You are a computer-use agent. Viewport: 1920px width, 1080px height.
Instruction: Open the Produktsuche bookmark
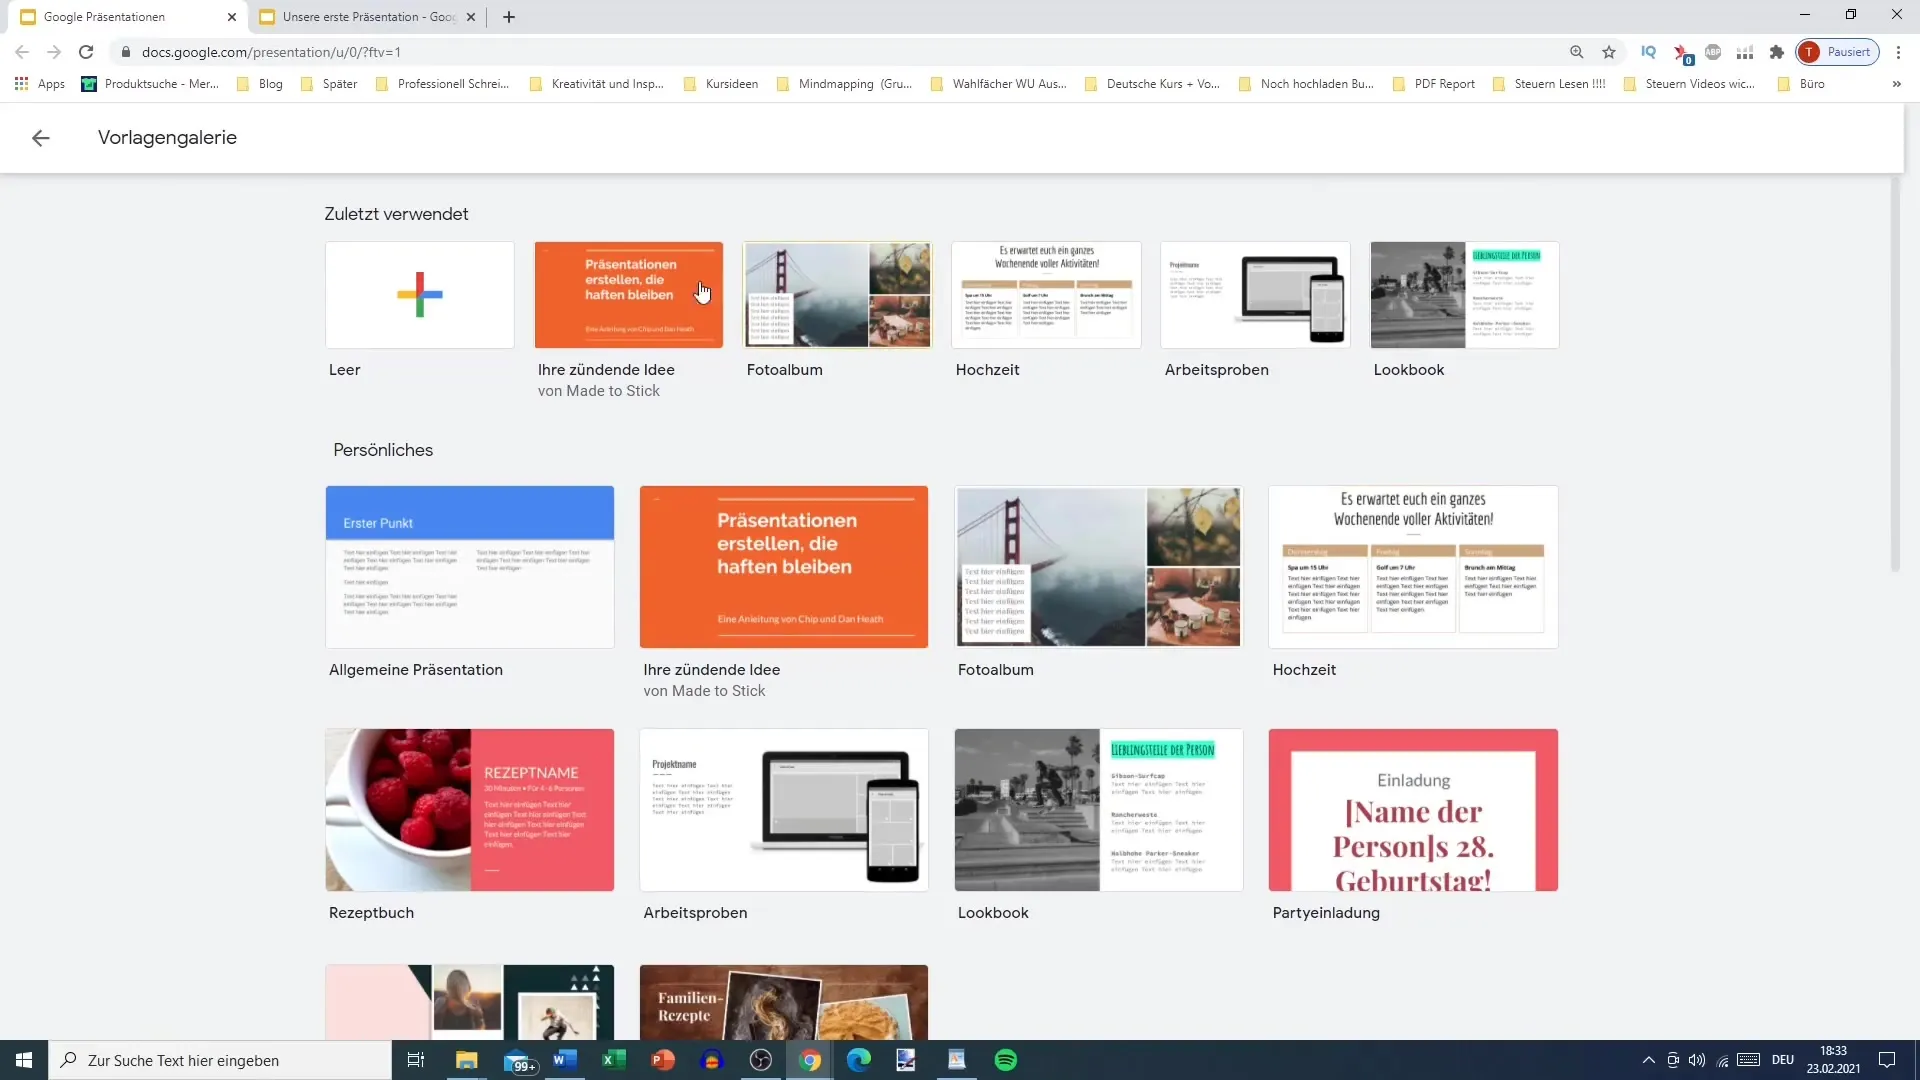[150, 84]
